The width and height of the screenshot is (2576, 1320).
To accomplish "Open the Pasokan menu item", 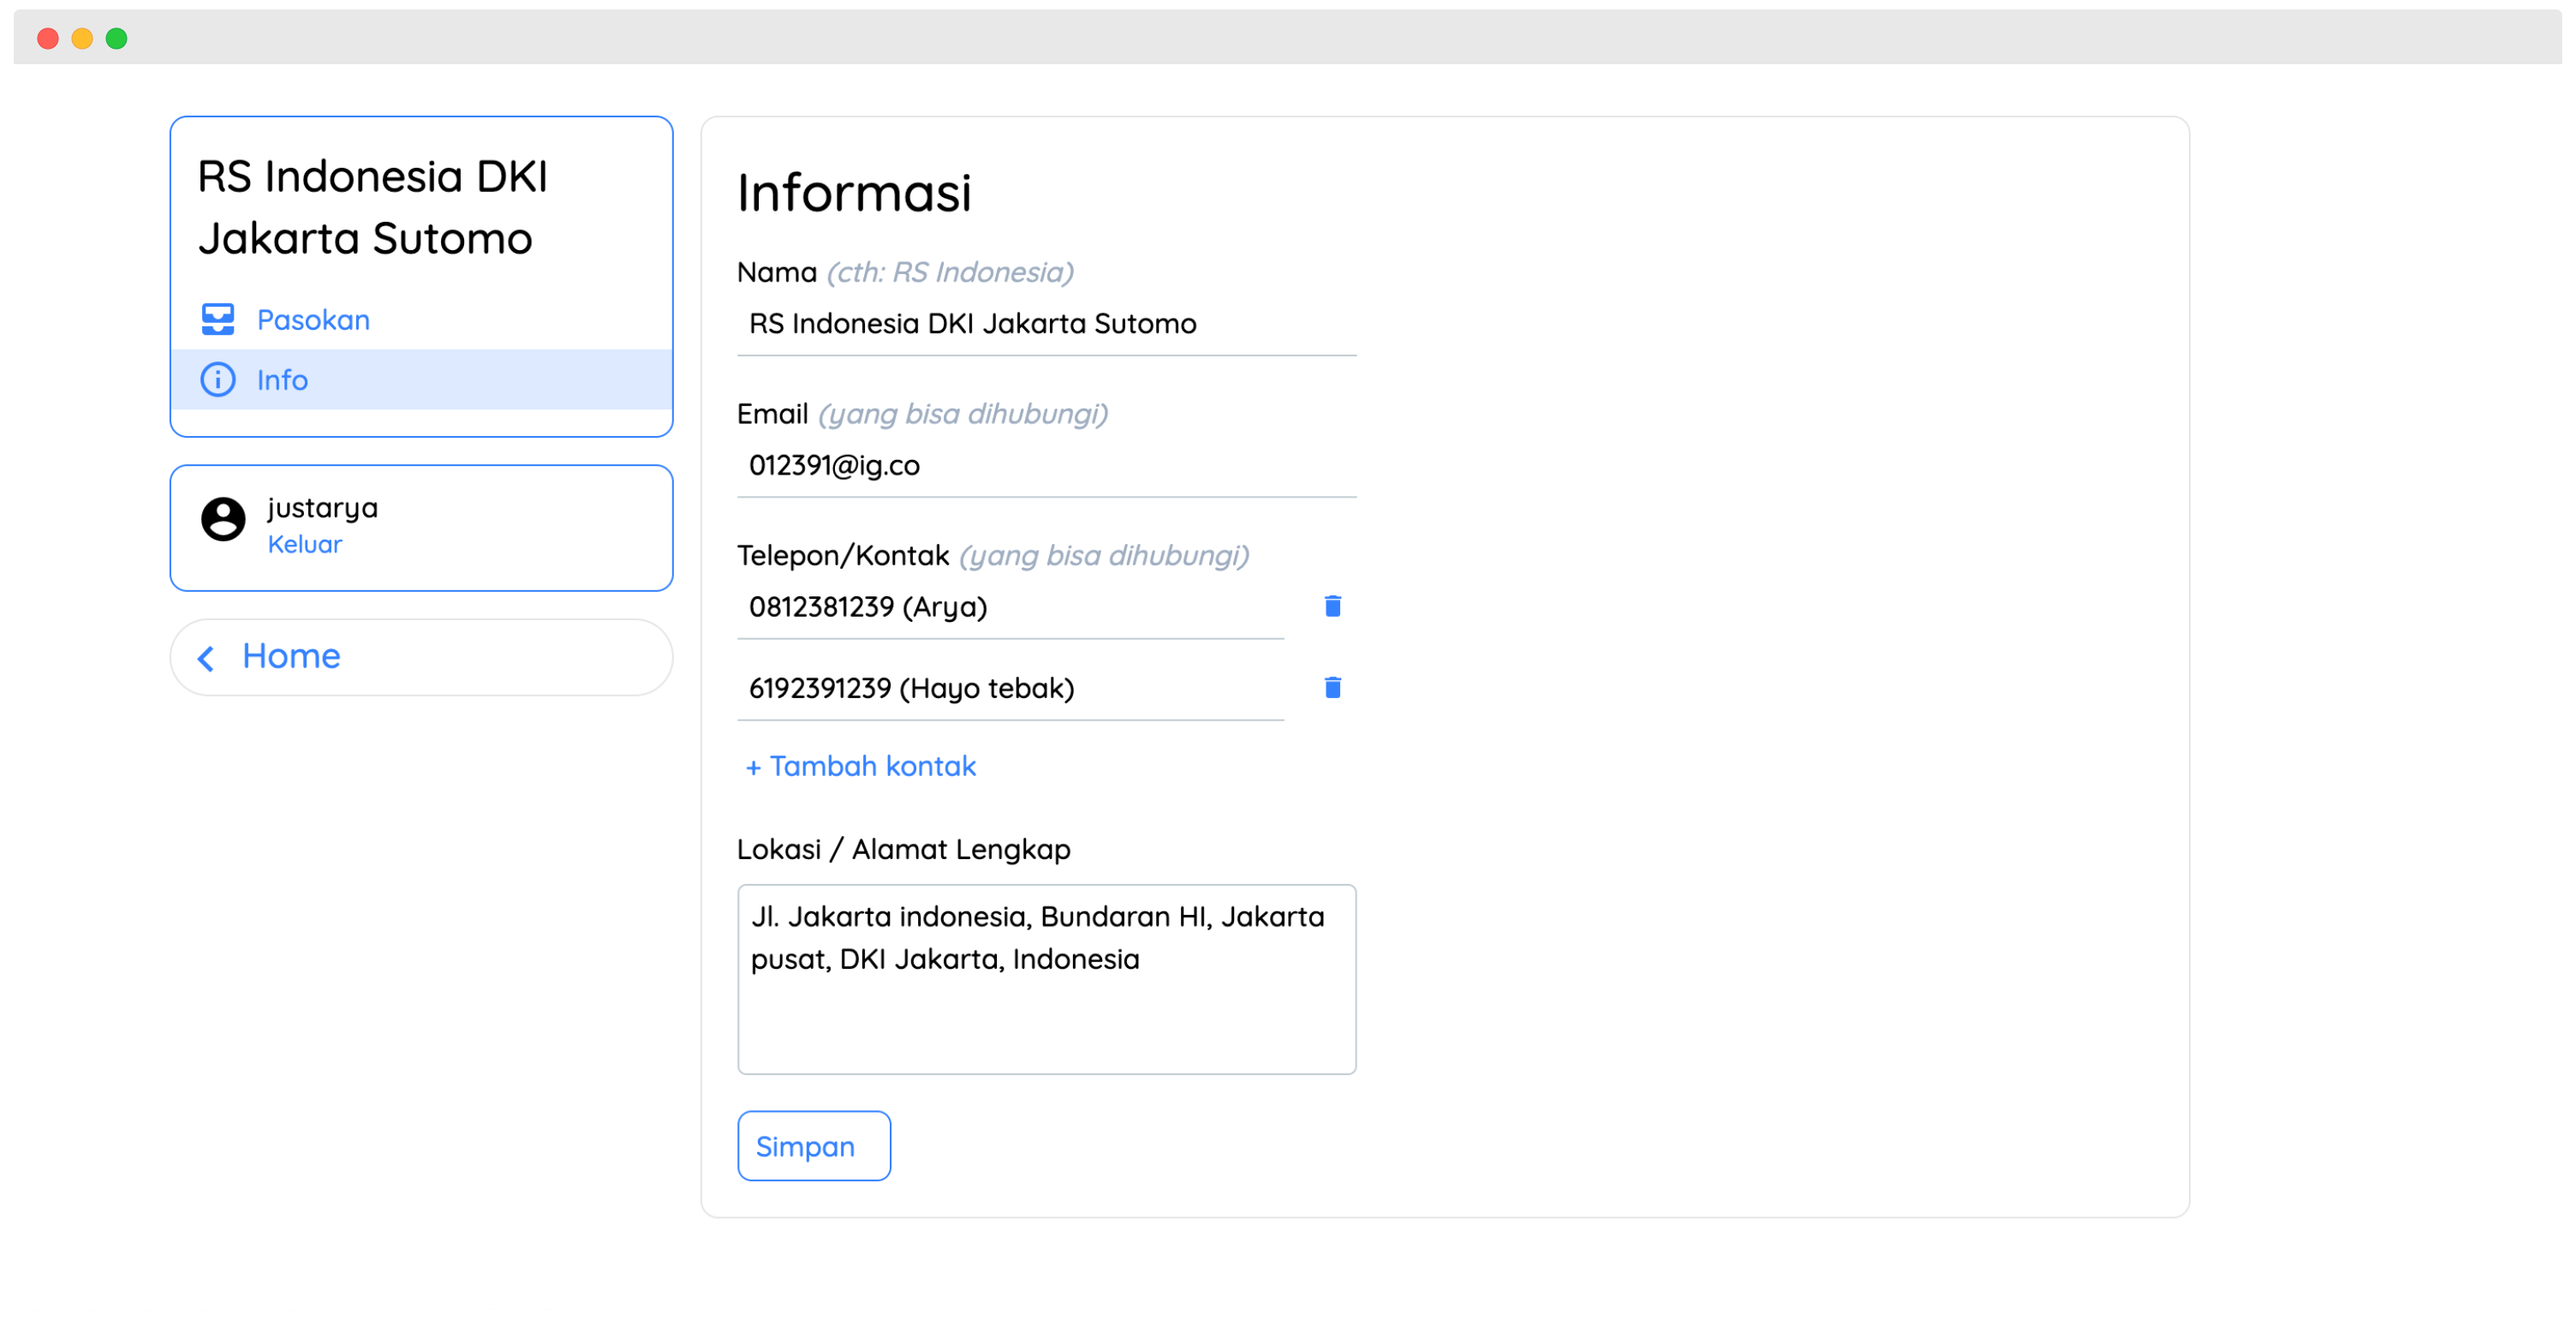I will click(x=421, y=319).
